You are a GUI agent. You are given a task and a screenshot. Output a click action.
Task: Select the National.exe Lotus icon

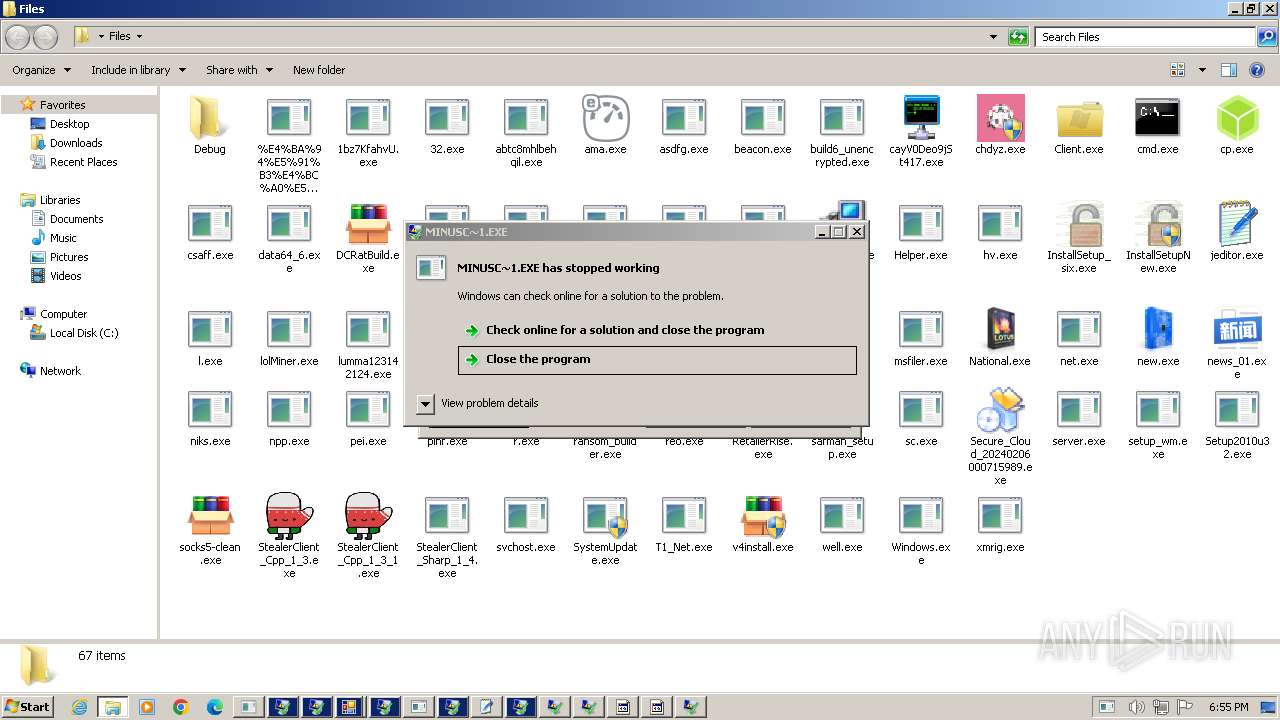point(1000,330)
